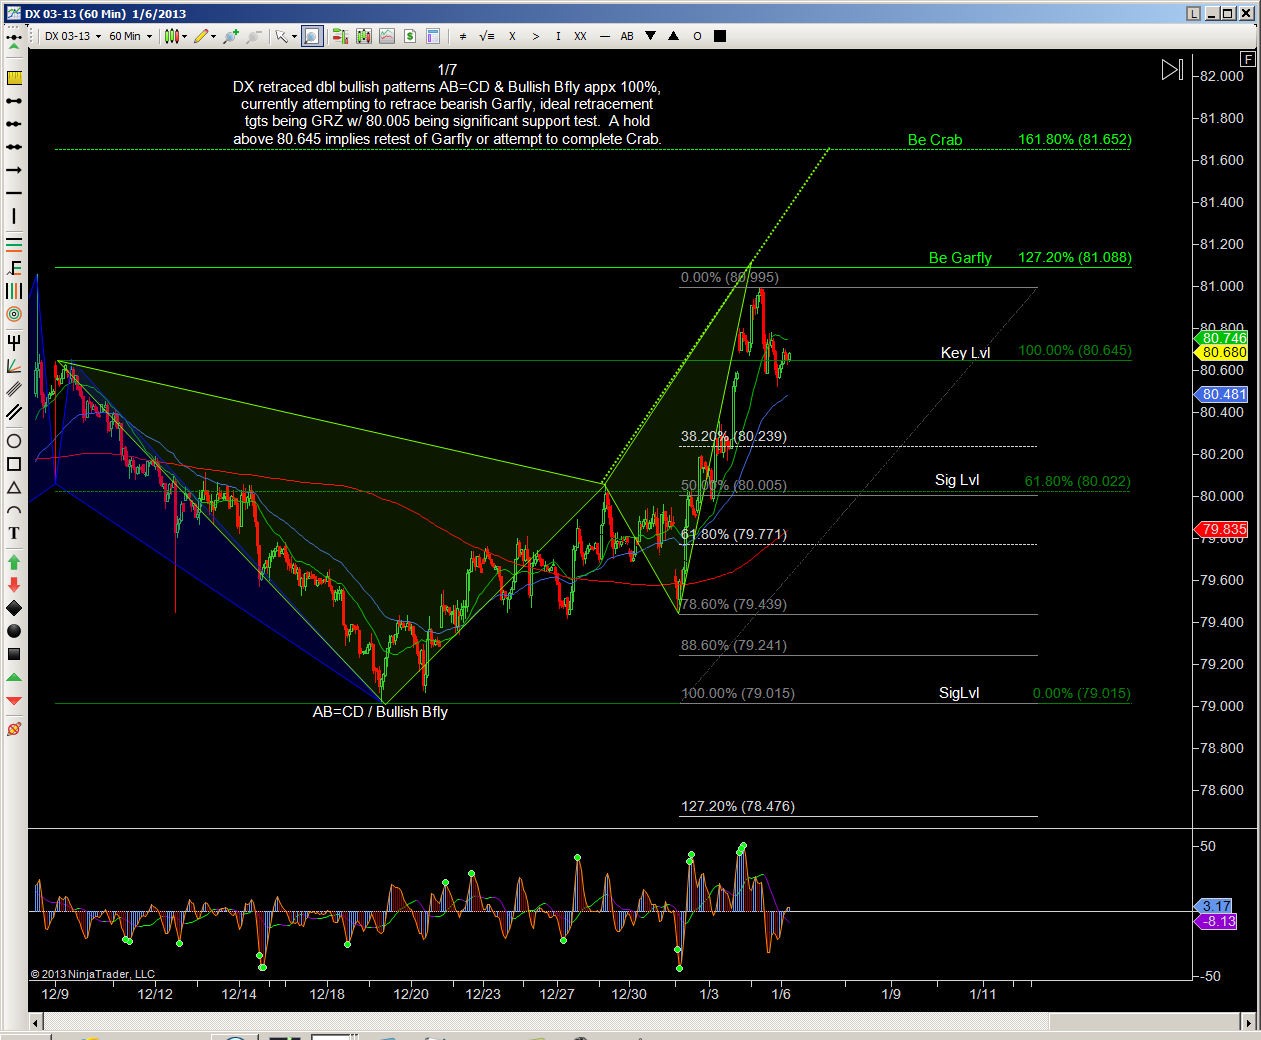Open the DX 03-13 instrument dropdown
Image resolution: width=1261 pixels, height=1040 pixels.
(73, 36)
